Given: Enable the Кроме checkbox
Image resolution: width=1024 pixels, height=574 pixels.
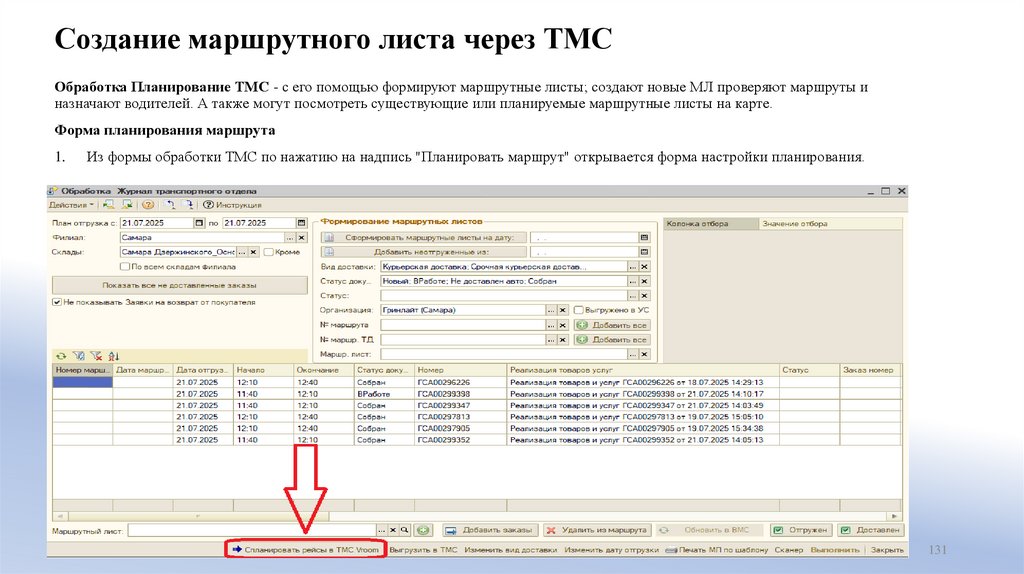Looking at the screenshot, I should tap(268, 252).
